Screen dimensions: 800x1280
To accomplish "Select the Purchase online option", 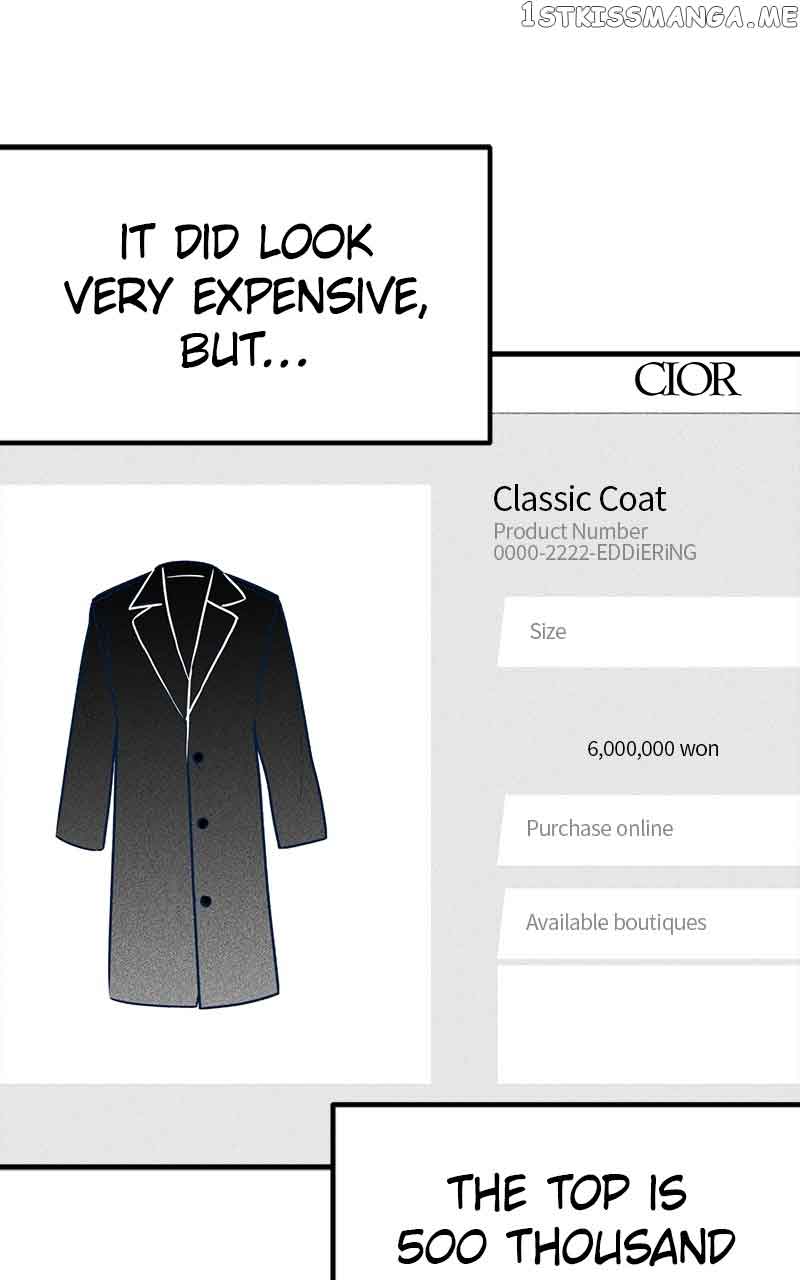I will point(648,829).
